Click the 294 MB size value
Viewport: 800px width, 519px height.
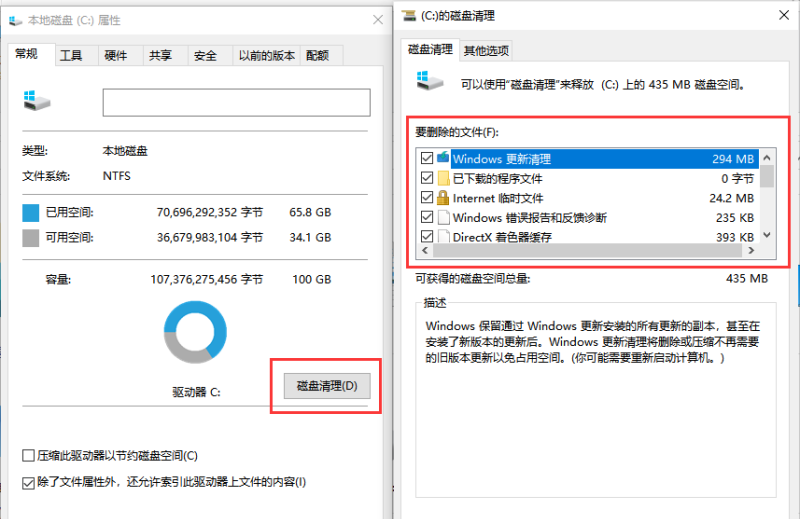point(733,159)
